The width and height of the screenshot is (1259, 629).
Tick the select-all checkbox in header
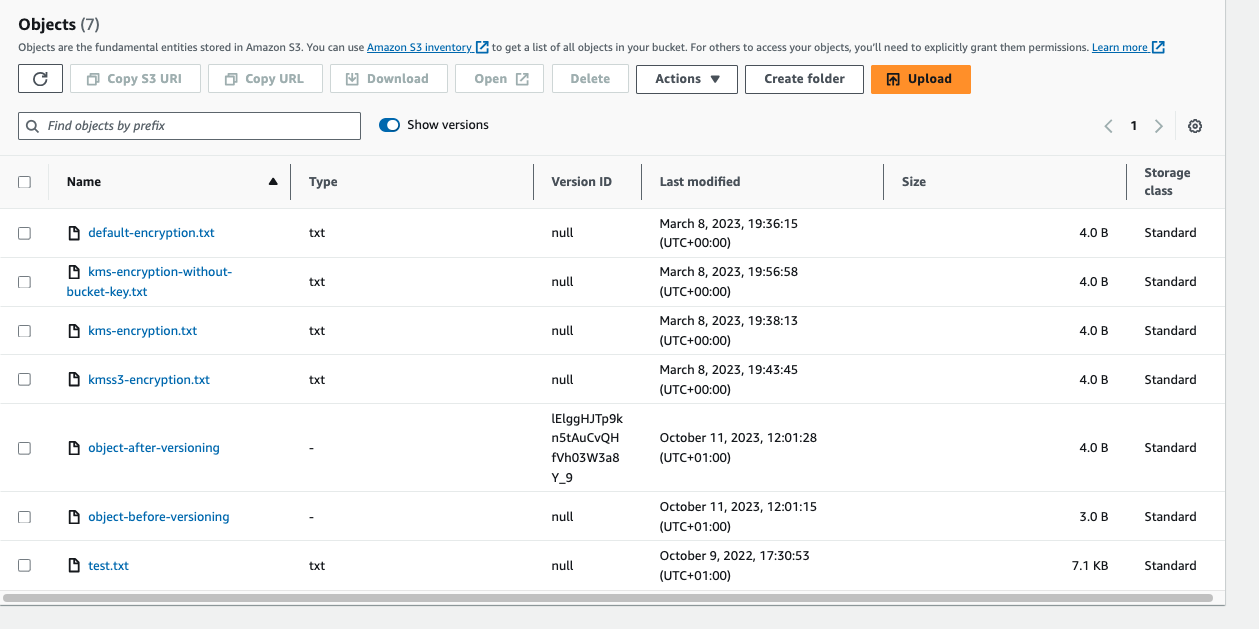point(25,182)
